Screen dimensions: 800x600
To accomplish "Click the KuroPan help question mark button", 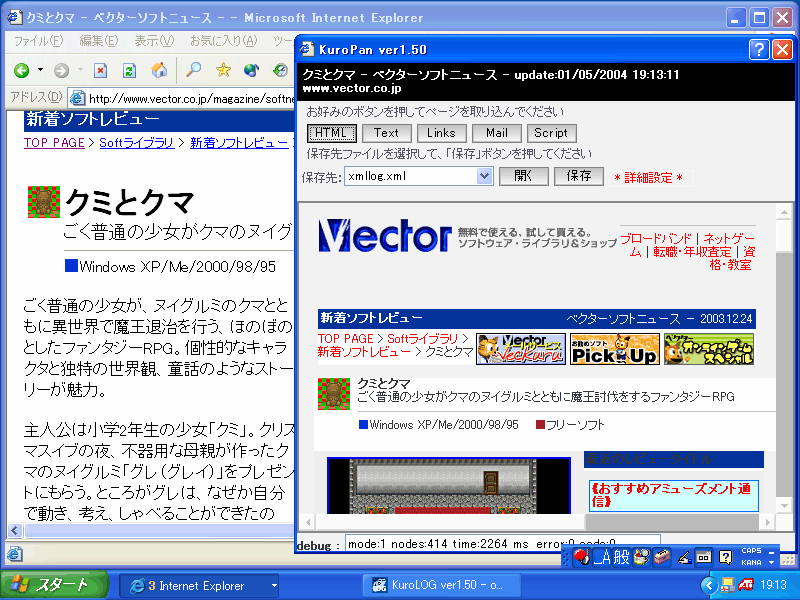I will click(759, 49).
